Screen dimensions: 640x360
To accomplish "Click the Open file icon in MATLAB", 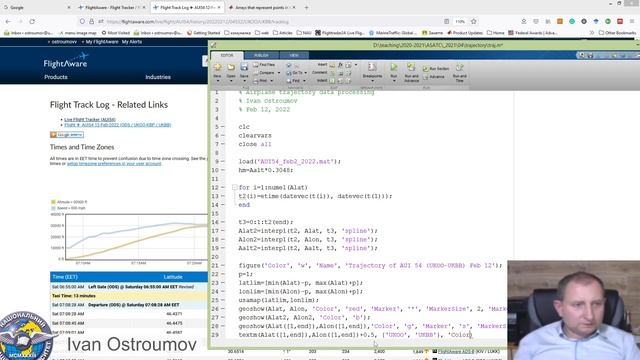I will pyautogui.click(x=231, y=69).
